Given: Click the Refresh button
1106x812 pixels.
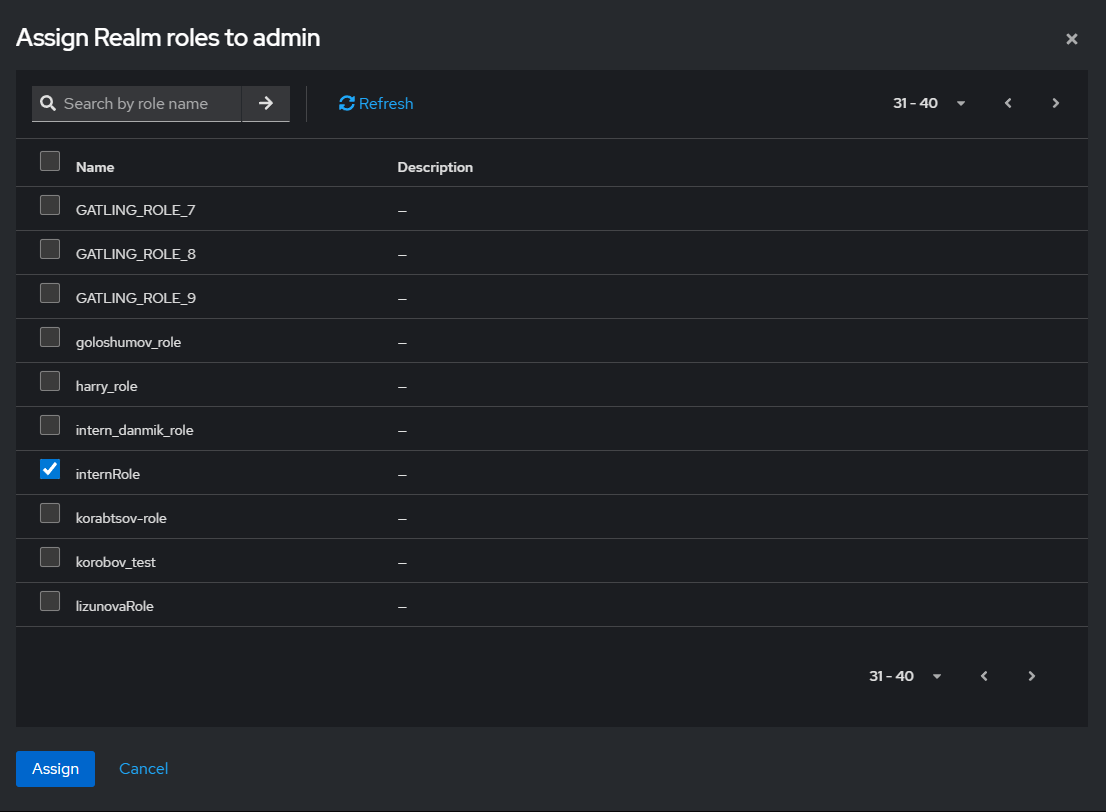Looking at the screenshot, I should point(376,104).
